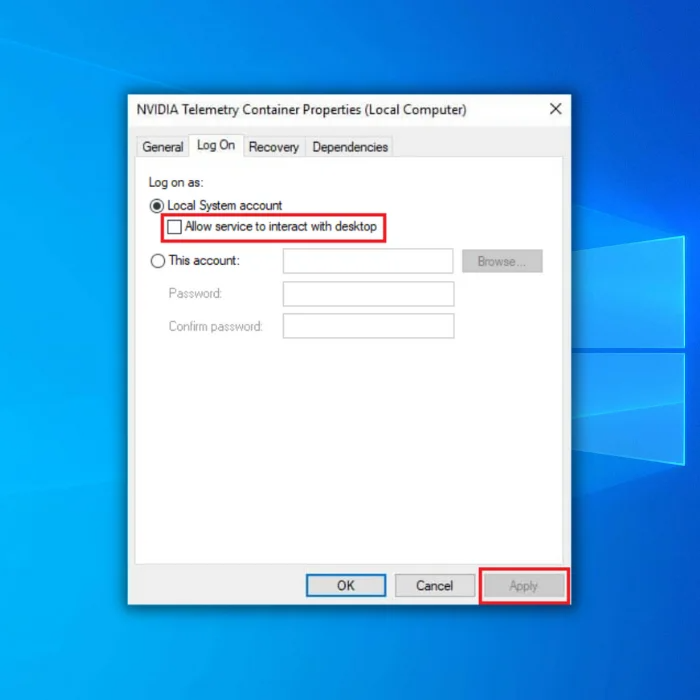Image resolution: width=700 pixels, height=700 pixels.
Task: Click the Browse... button
Action: tap(502, 261)
